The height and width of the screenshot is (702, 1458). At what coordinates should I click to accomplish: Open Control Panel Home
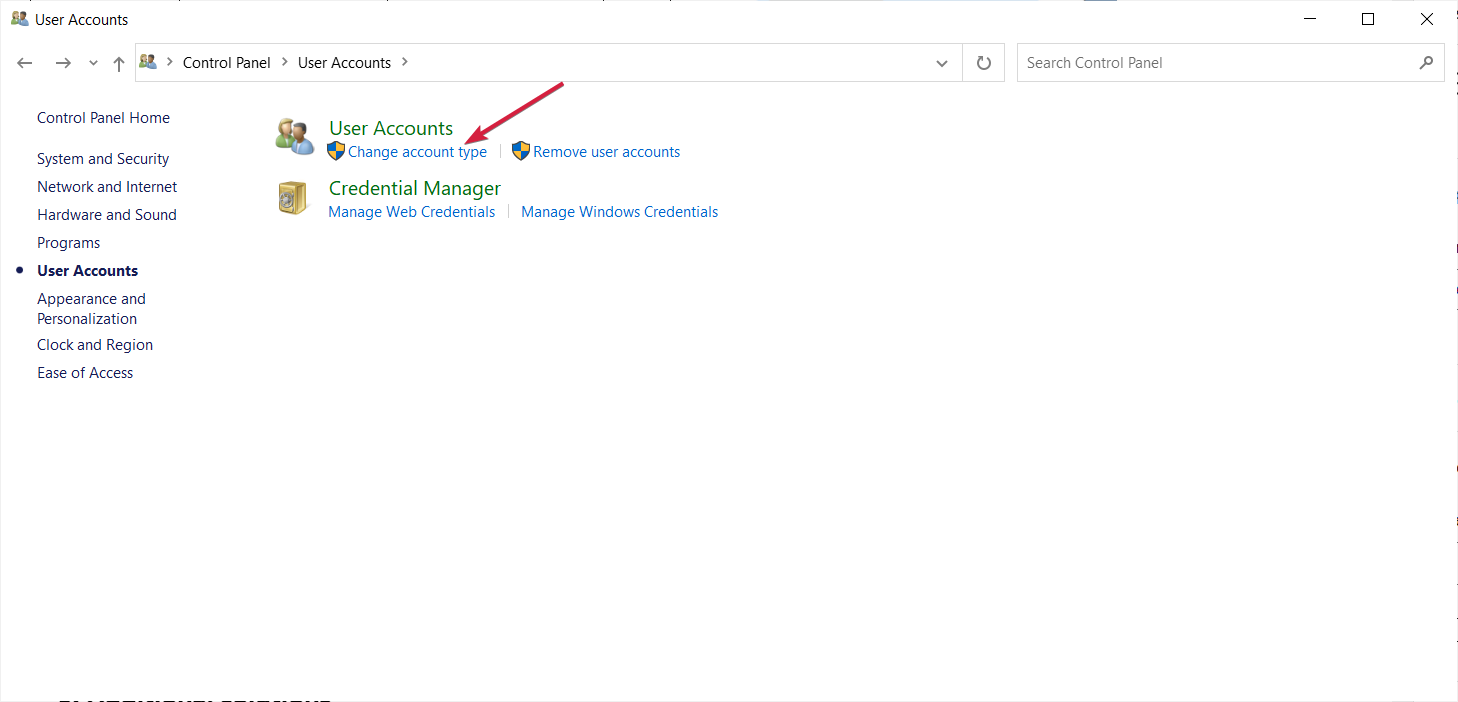[103, 118]
